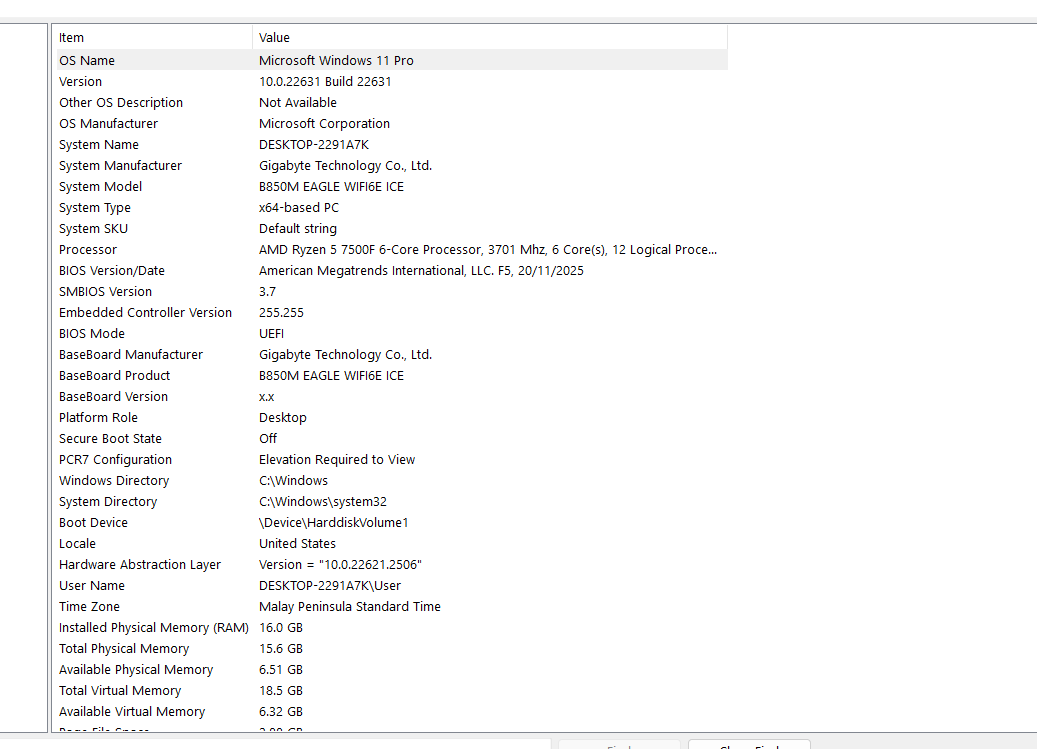Click the value 255.255
This screenshot has width=1037, height=749.
click(281, 313)
